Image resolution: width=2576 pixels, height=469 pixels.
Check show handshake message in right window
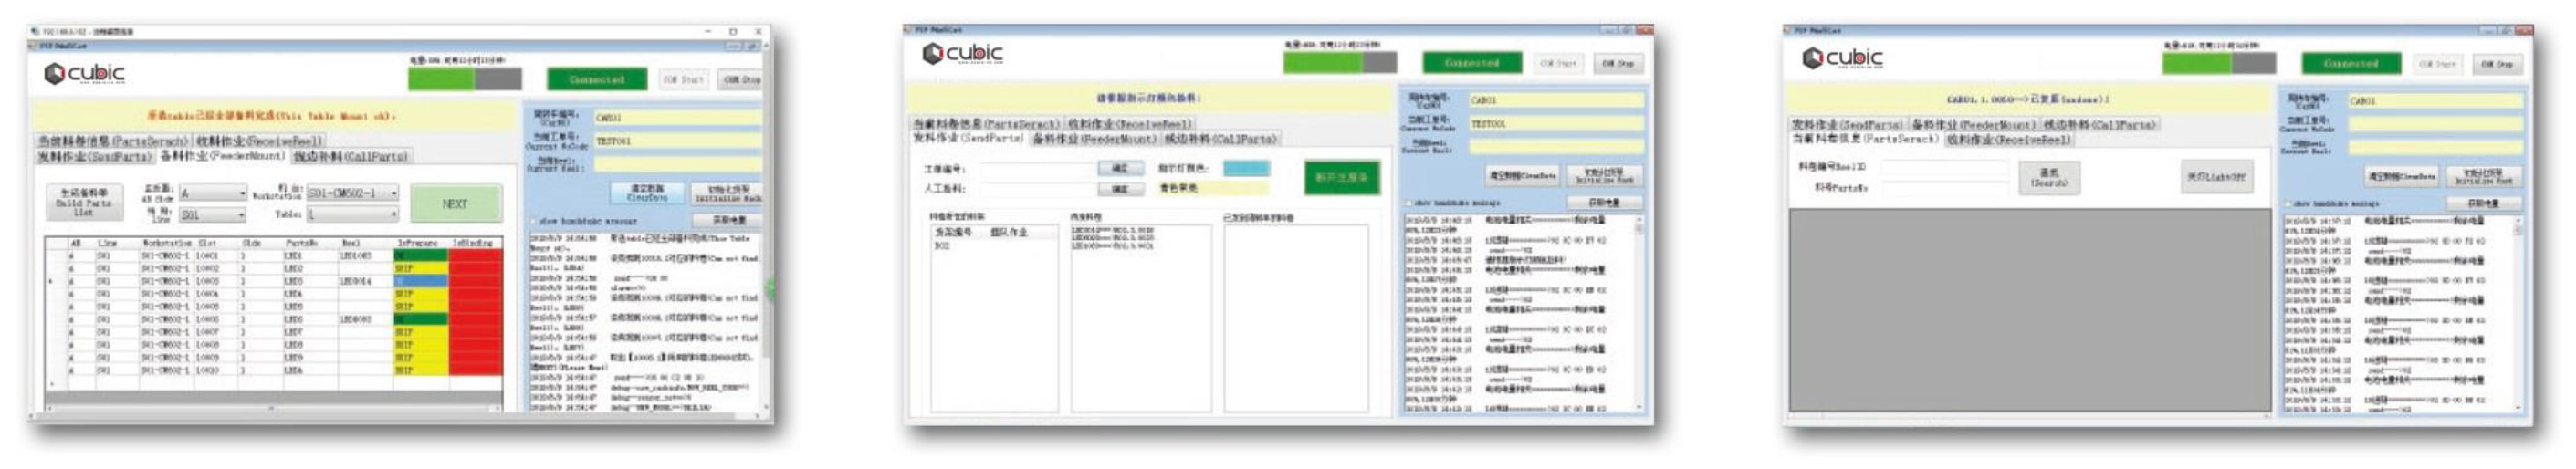click(x=2289, y=204)
